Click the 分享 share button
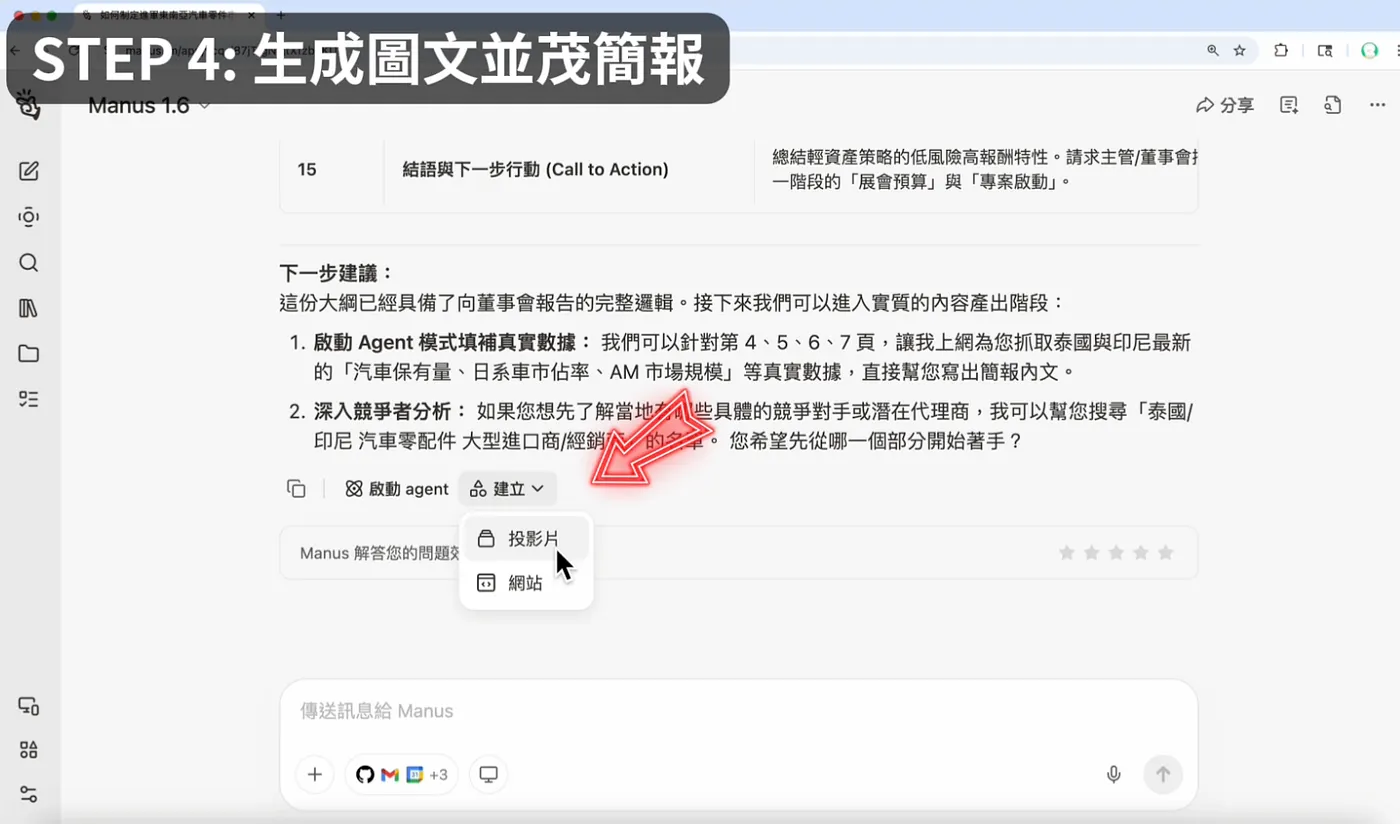The width and height of the screenshot is (1400, 824). pyautogui.click(x=1225, y=105)
